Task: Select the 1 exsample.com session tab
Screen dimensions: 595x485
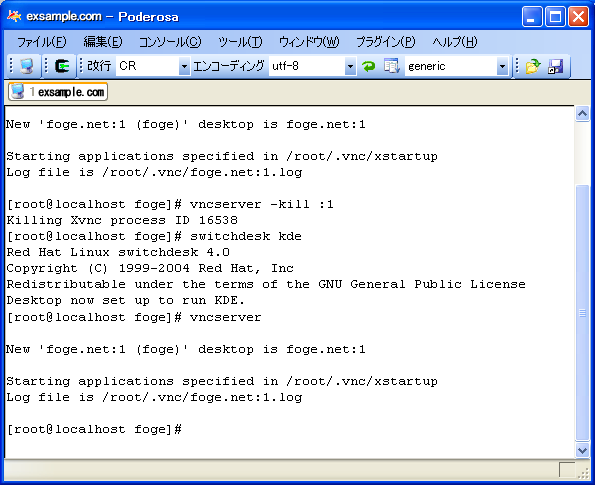Action: (x=58, y=92)
